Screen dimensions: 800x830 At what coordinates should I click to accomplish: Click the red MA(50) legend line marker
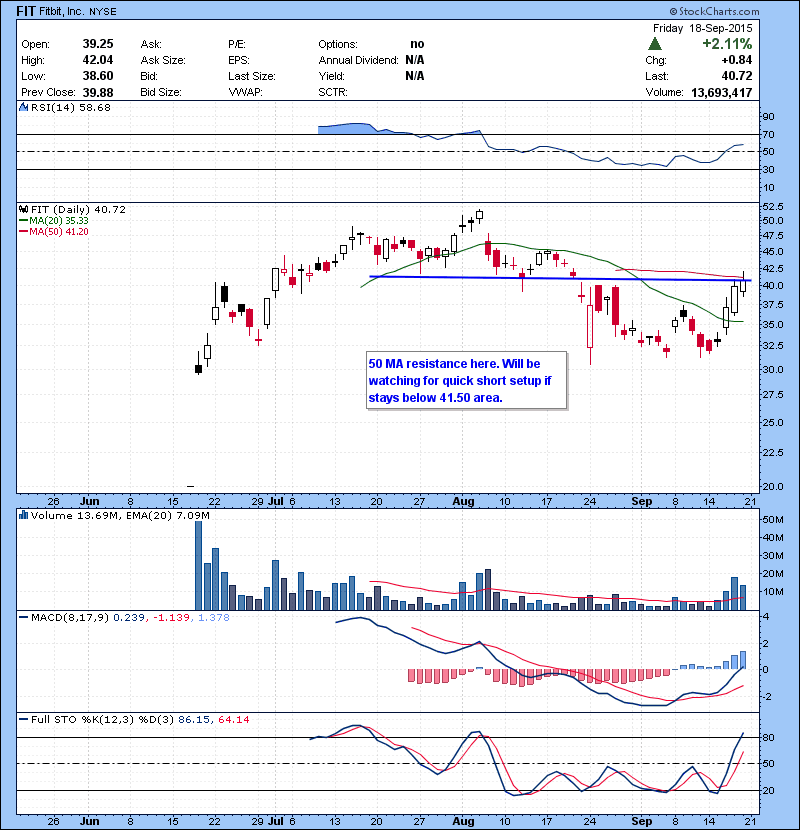23,231
